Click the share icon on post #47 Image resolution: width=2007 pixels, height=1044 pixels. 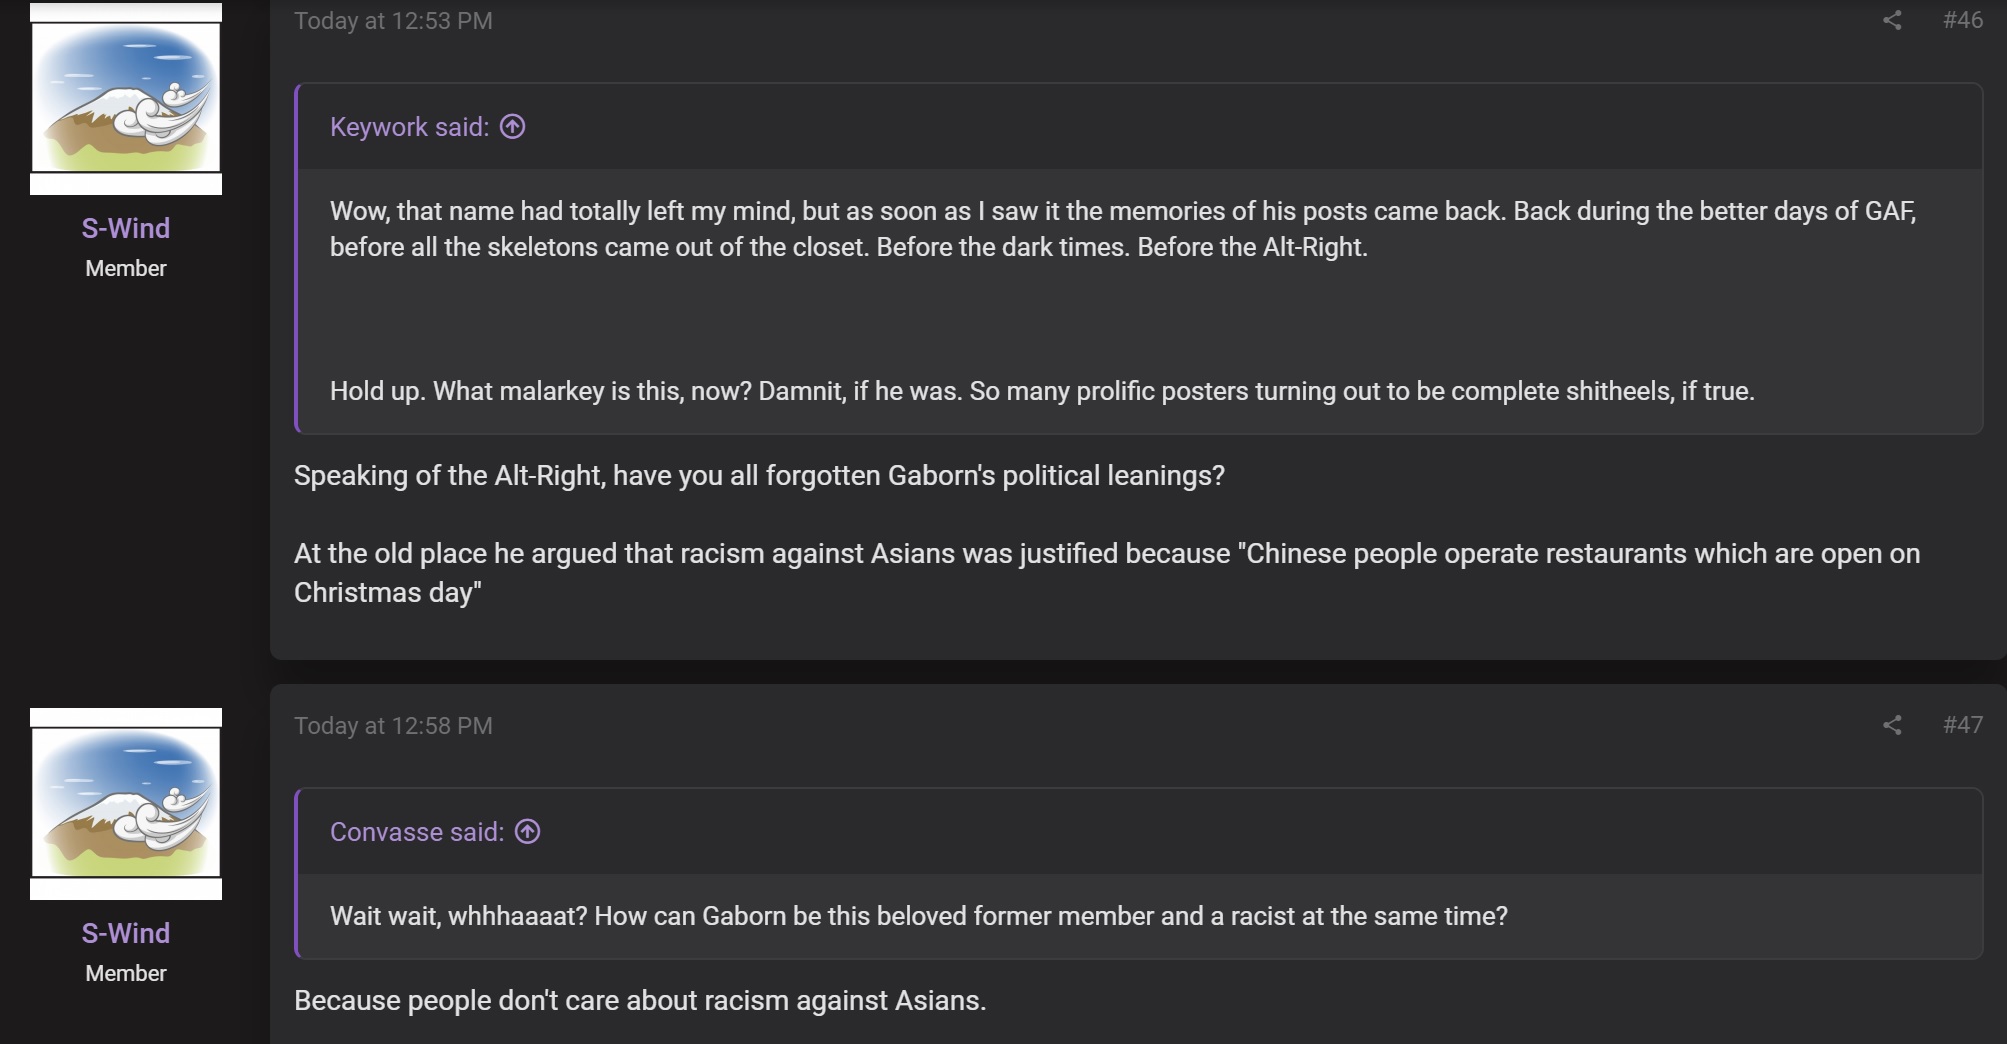click(1891, 725)
